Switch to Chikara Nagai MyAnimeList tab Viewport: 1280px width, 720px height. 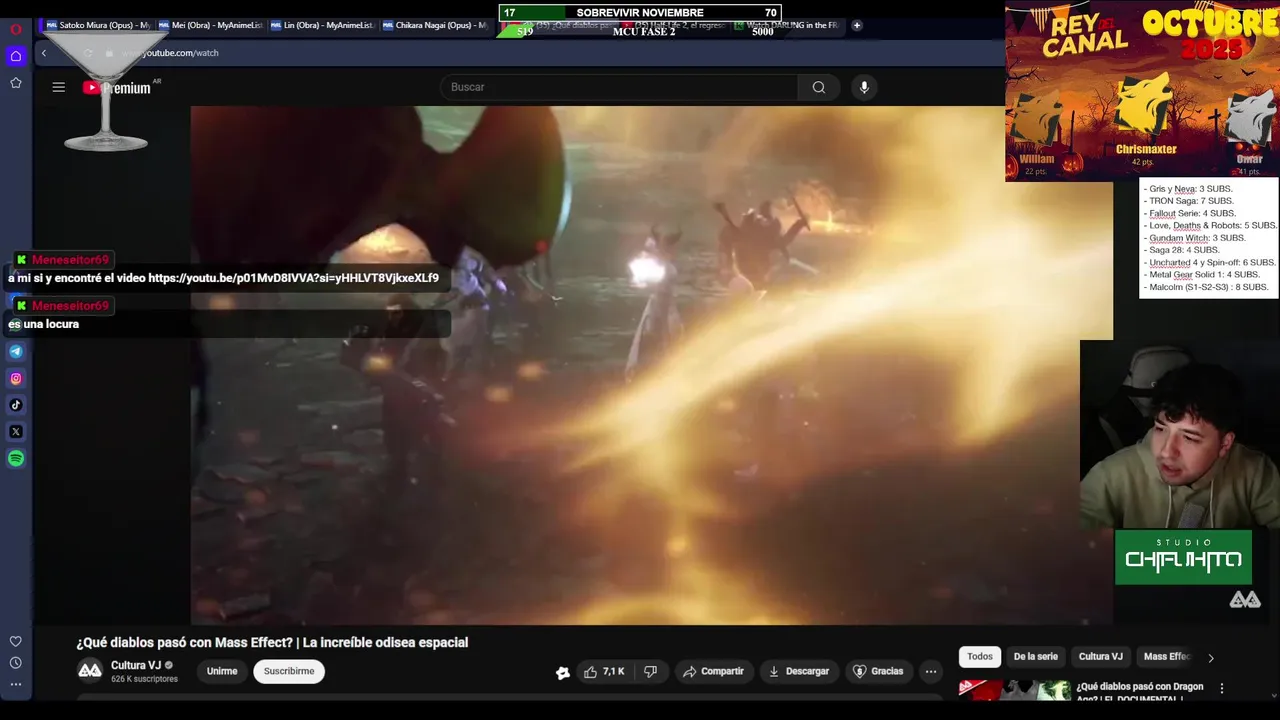(434, 25)
